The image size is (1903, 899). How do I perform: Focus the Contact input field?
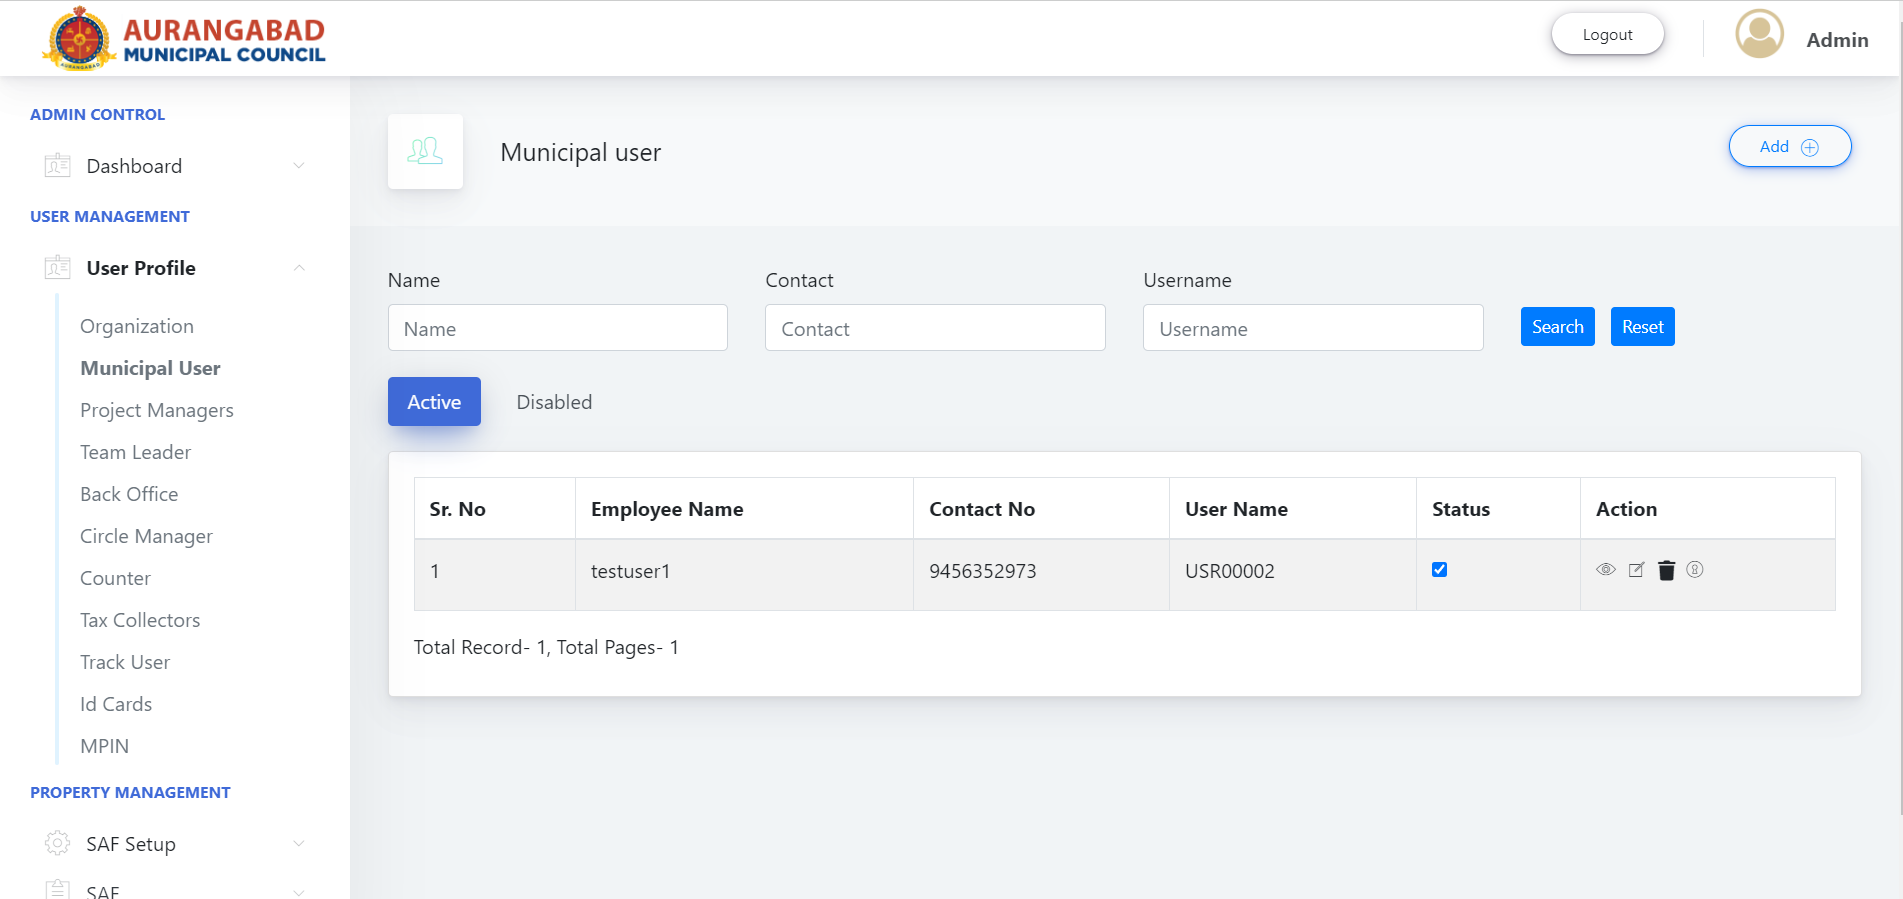pos(935,328)
